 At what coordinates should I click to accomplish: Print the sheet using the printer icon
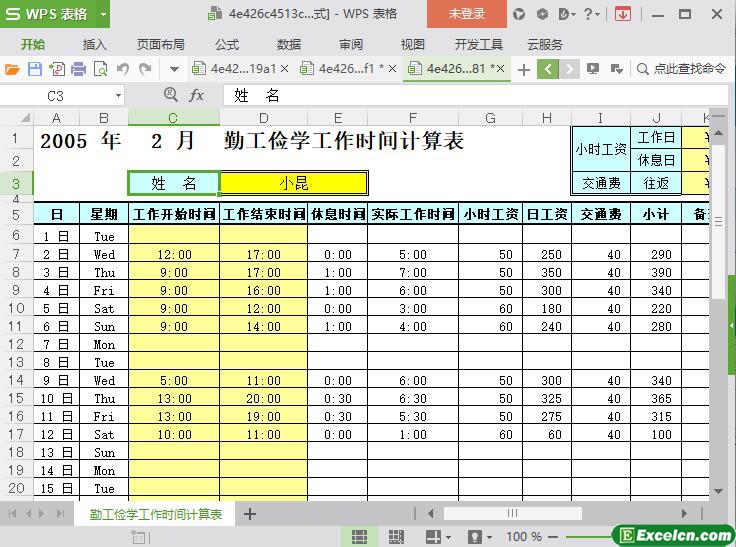tap(78, 69)
